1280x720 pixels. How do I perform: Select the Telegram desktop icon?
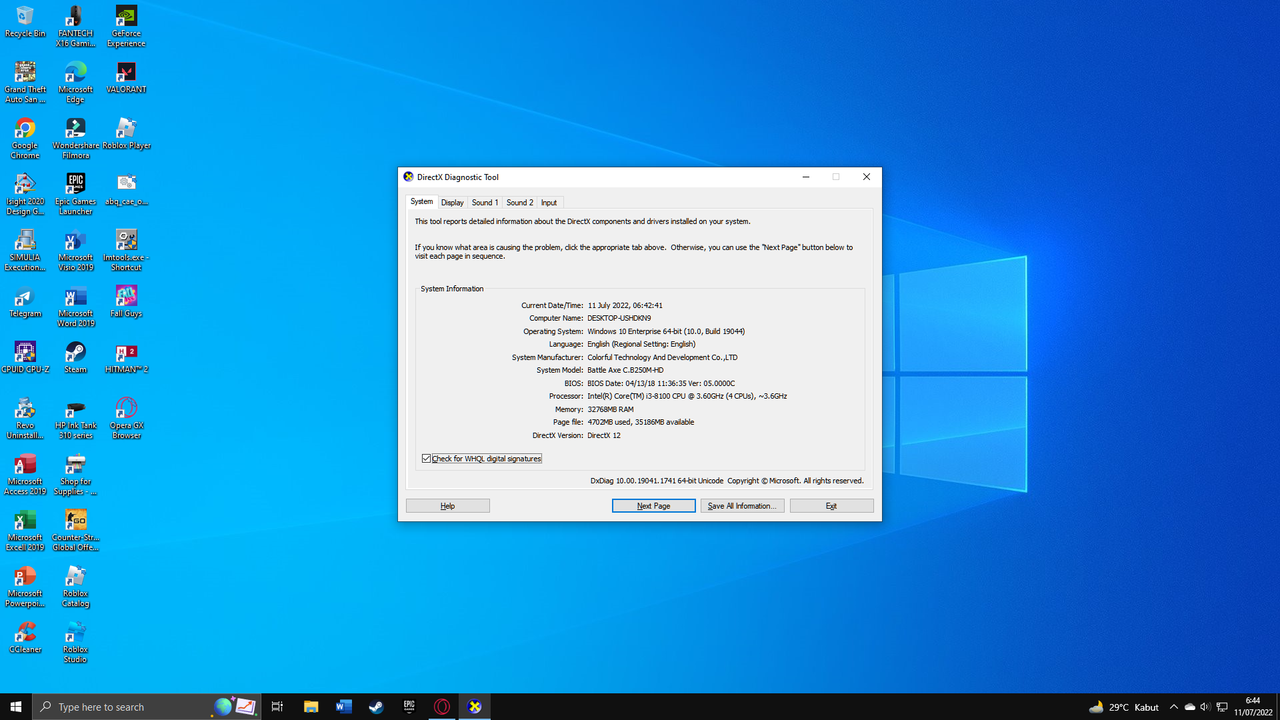[x=25, y=302]
